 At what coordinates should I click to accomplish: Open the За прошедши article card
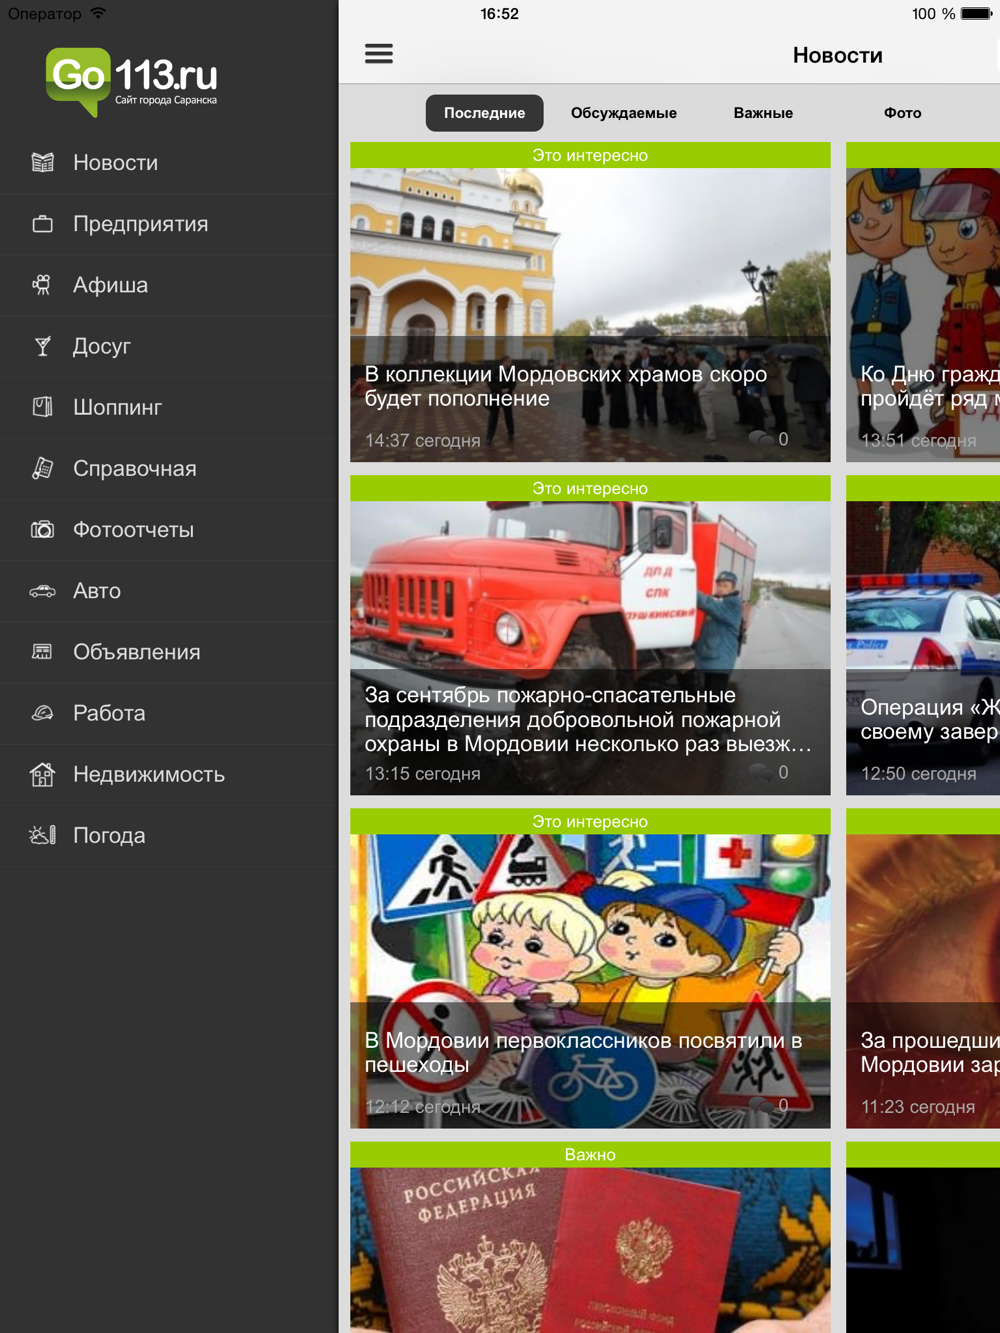[x=923, y=968]
